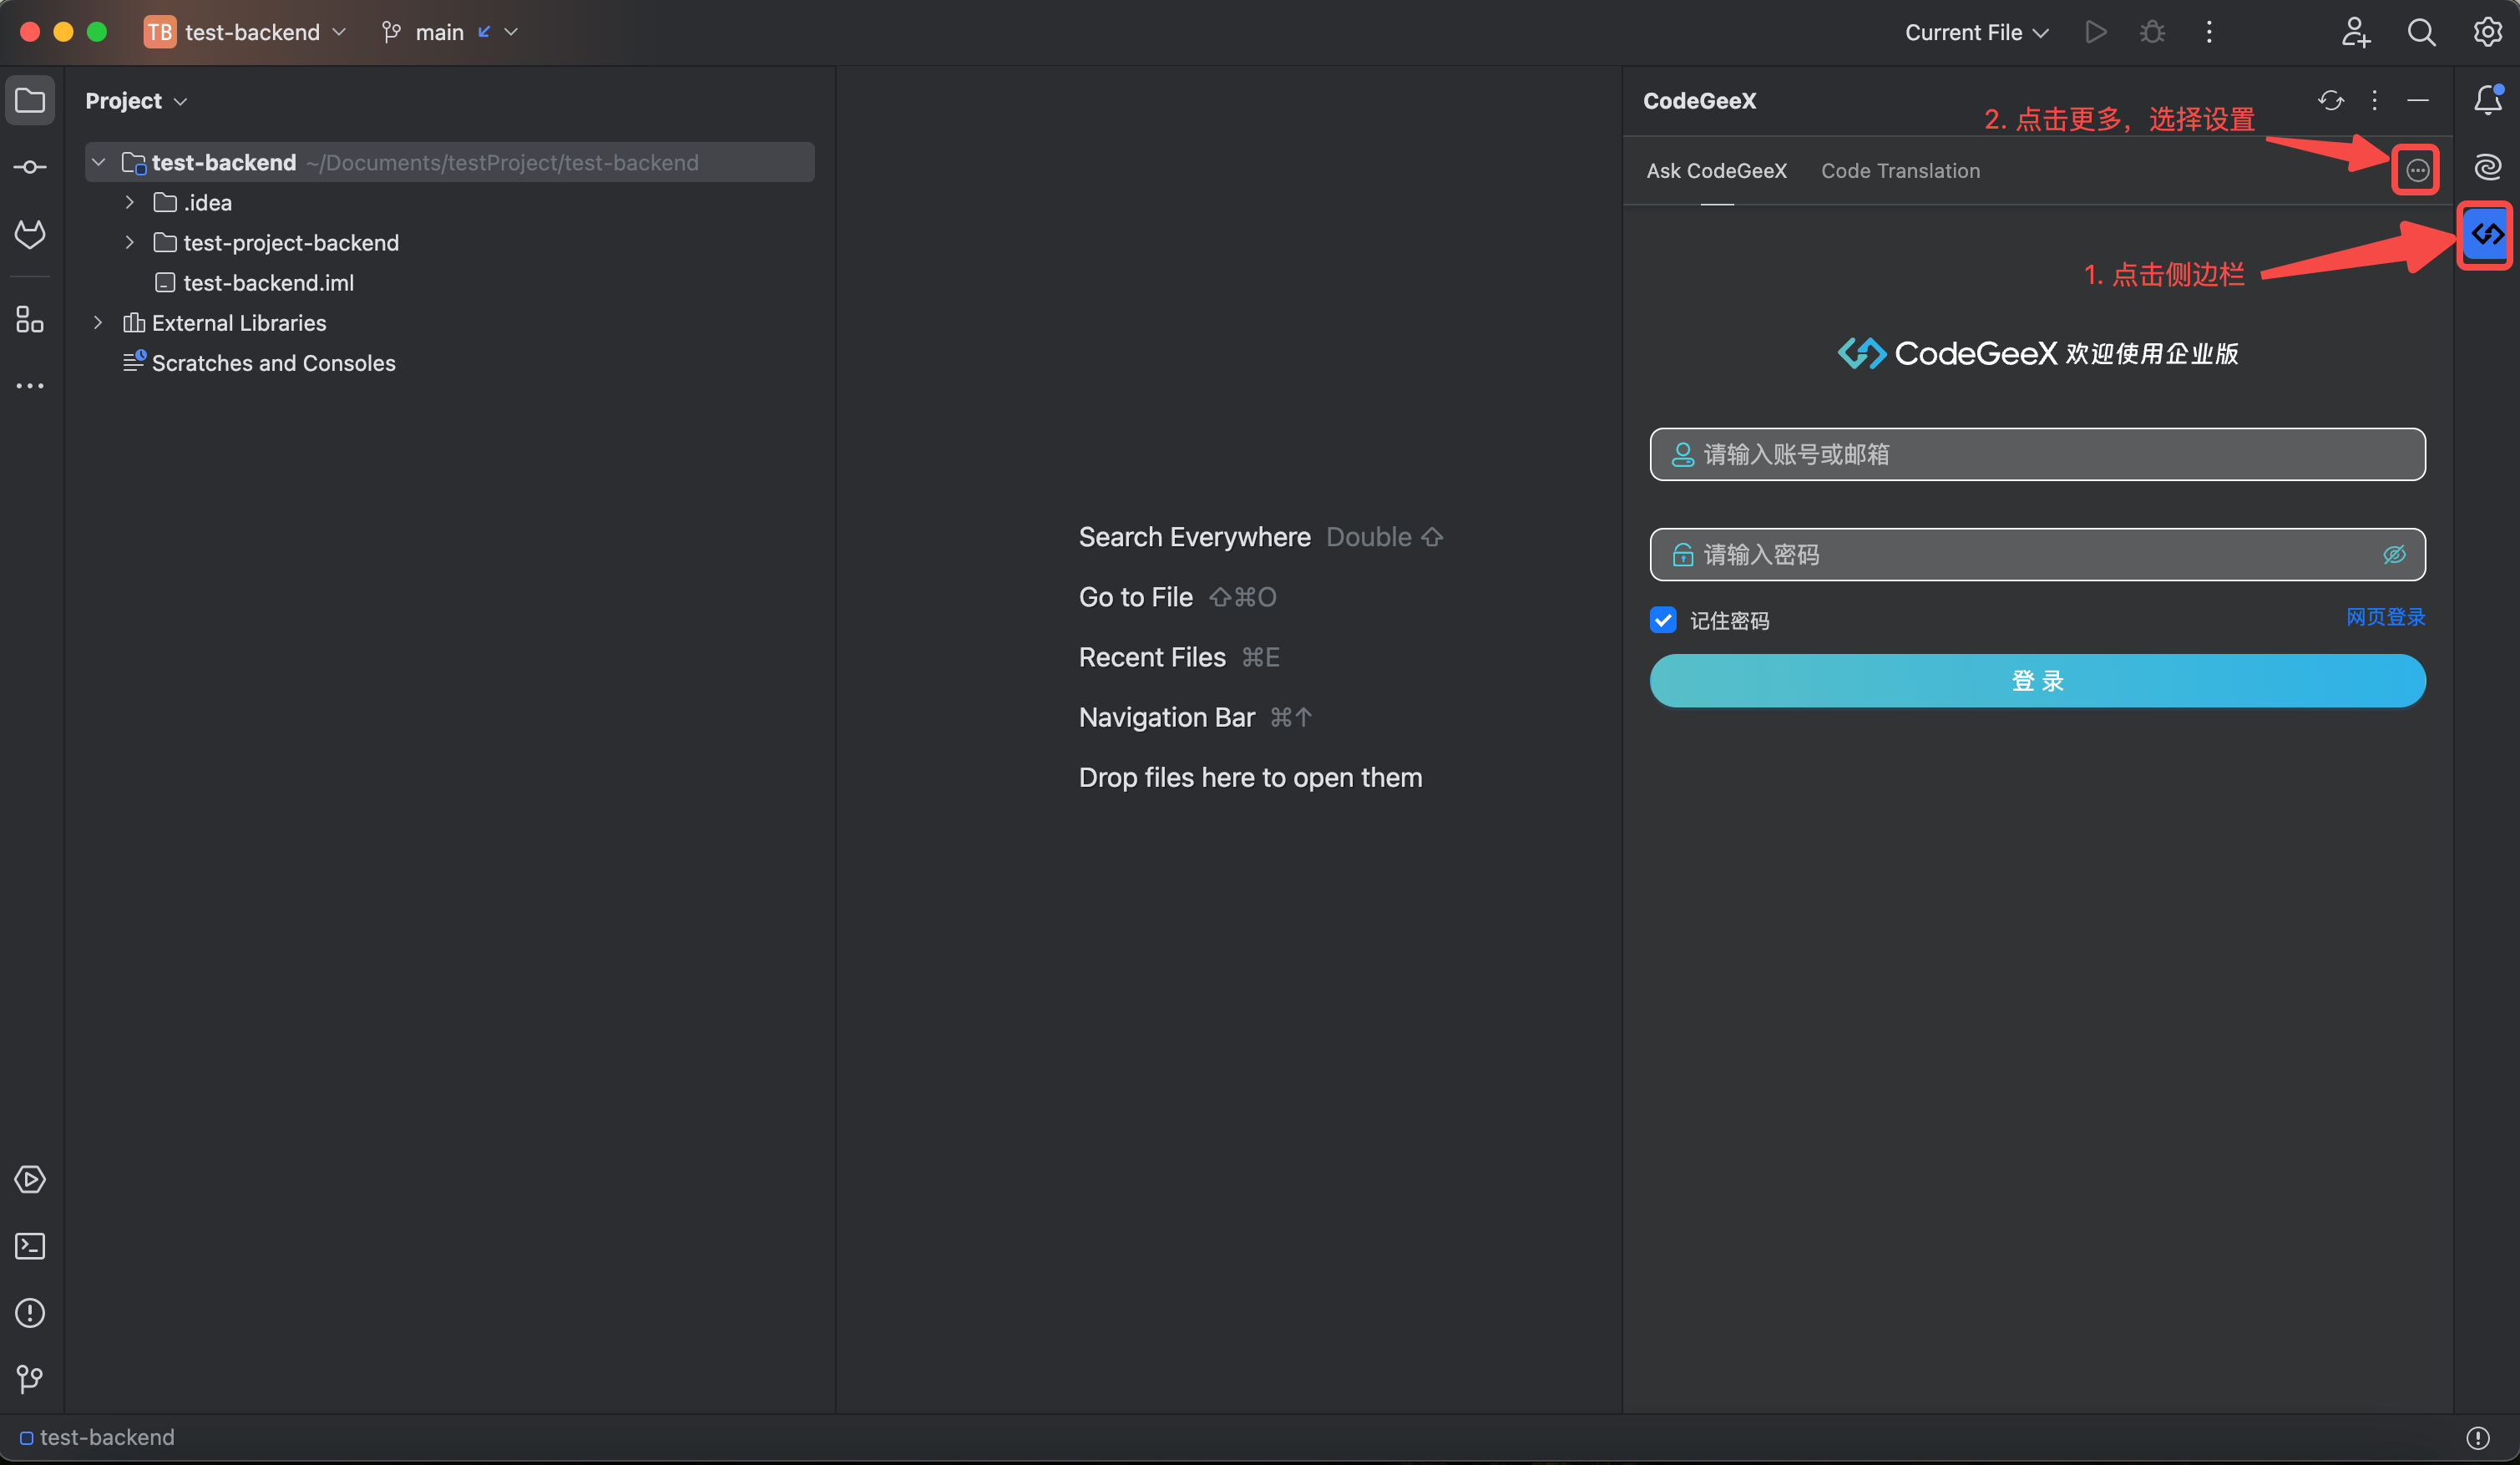Select test-project-backend folder row

(x=290, y=243)
